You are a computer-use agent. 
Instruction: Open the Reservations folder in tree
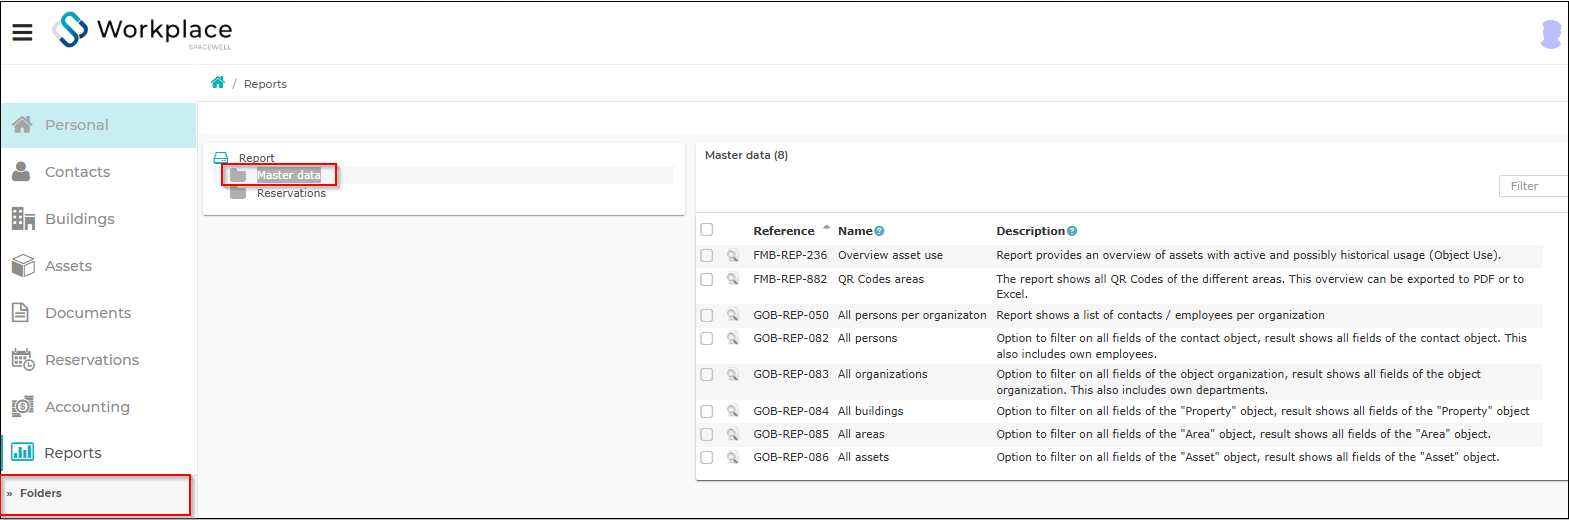(291, 193)
